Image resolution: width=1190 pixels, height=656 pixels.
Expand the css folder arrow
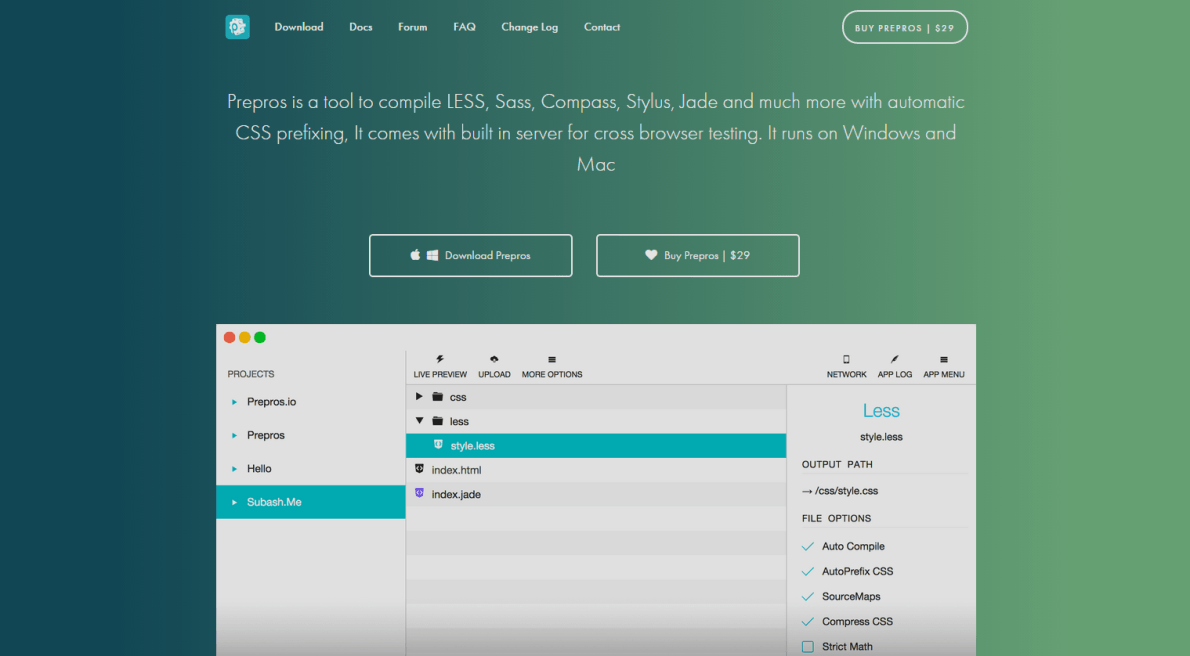coord(419,396)
